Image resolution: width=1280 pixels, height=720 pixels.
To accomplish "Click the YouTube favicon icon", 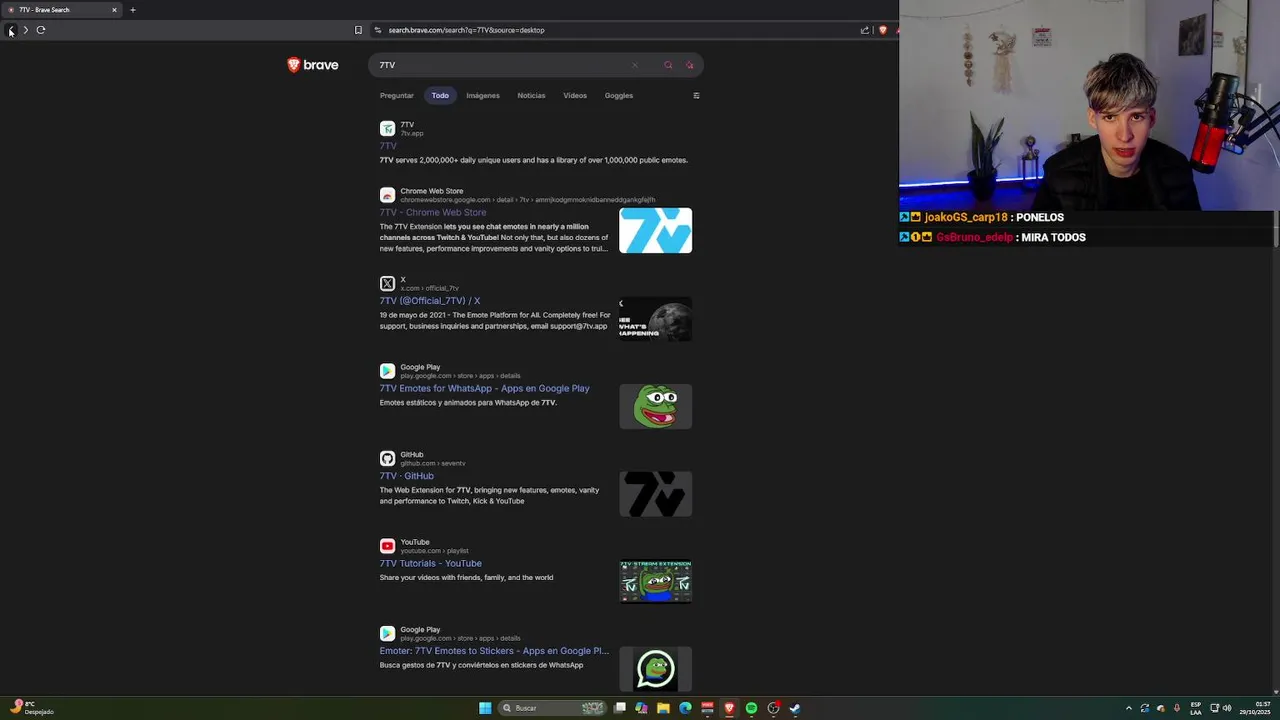I will coord(387,546).
